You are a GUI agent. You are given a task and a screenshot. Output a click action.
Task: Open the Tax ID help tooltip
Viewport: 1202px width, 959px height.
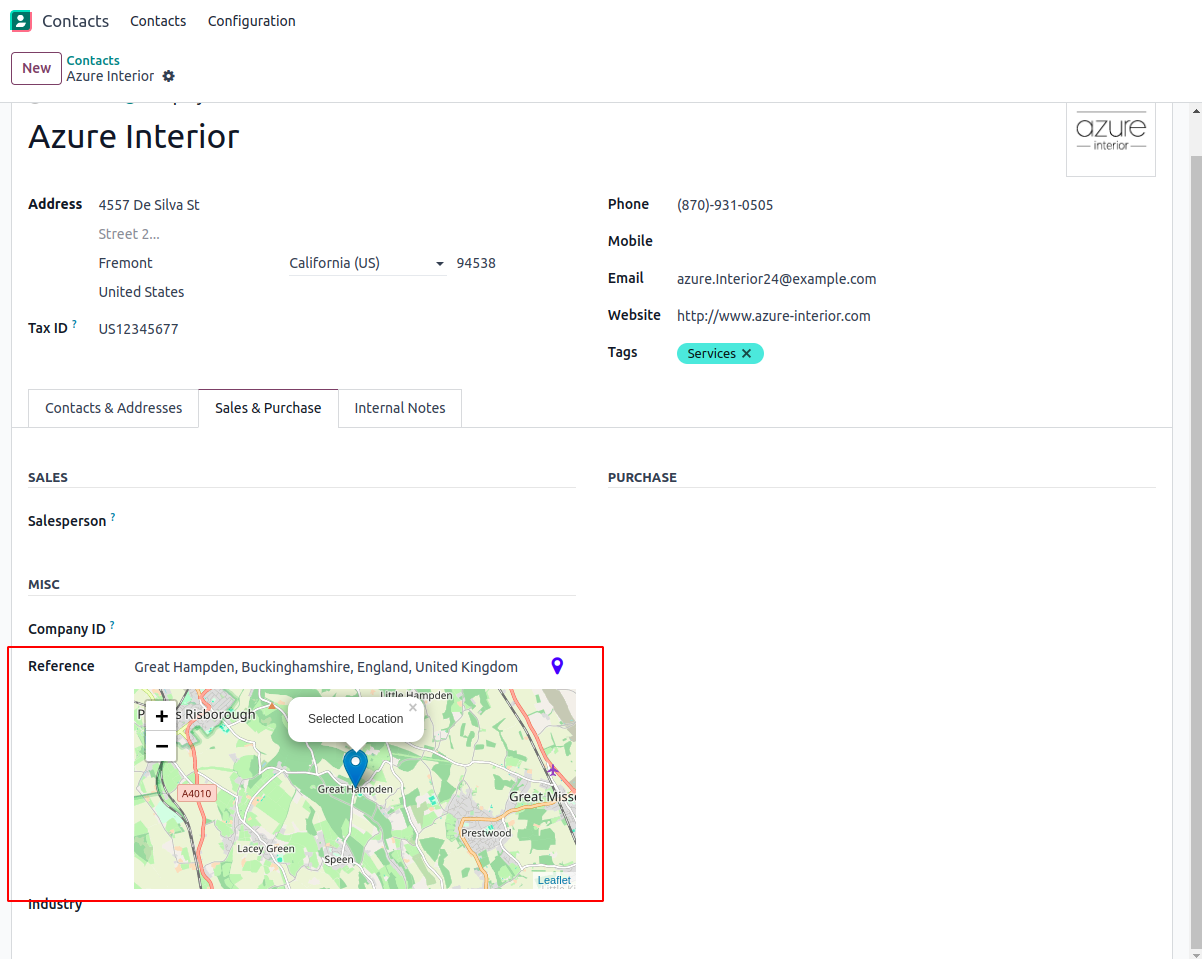coord(75,324)
